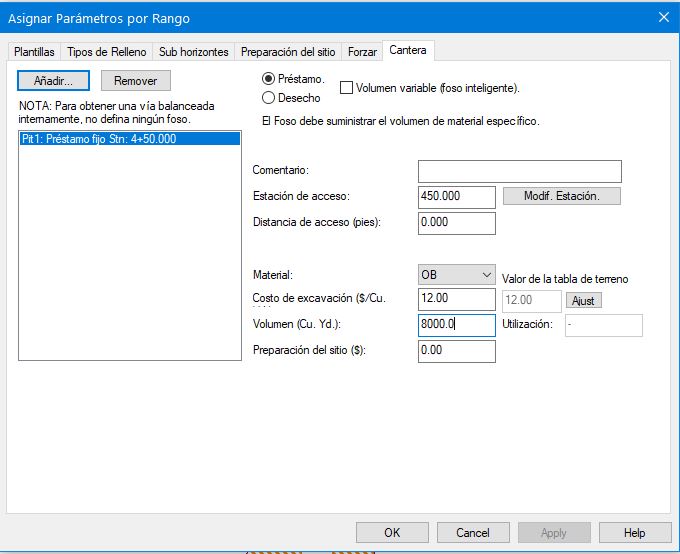The width and height of the screenshot is (680, 554).
Task: Select the Sub horizontes tab
Action: (194, 52)
